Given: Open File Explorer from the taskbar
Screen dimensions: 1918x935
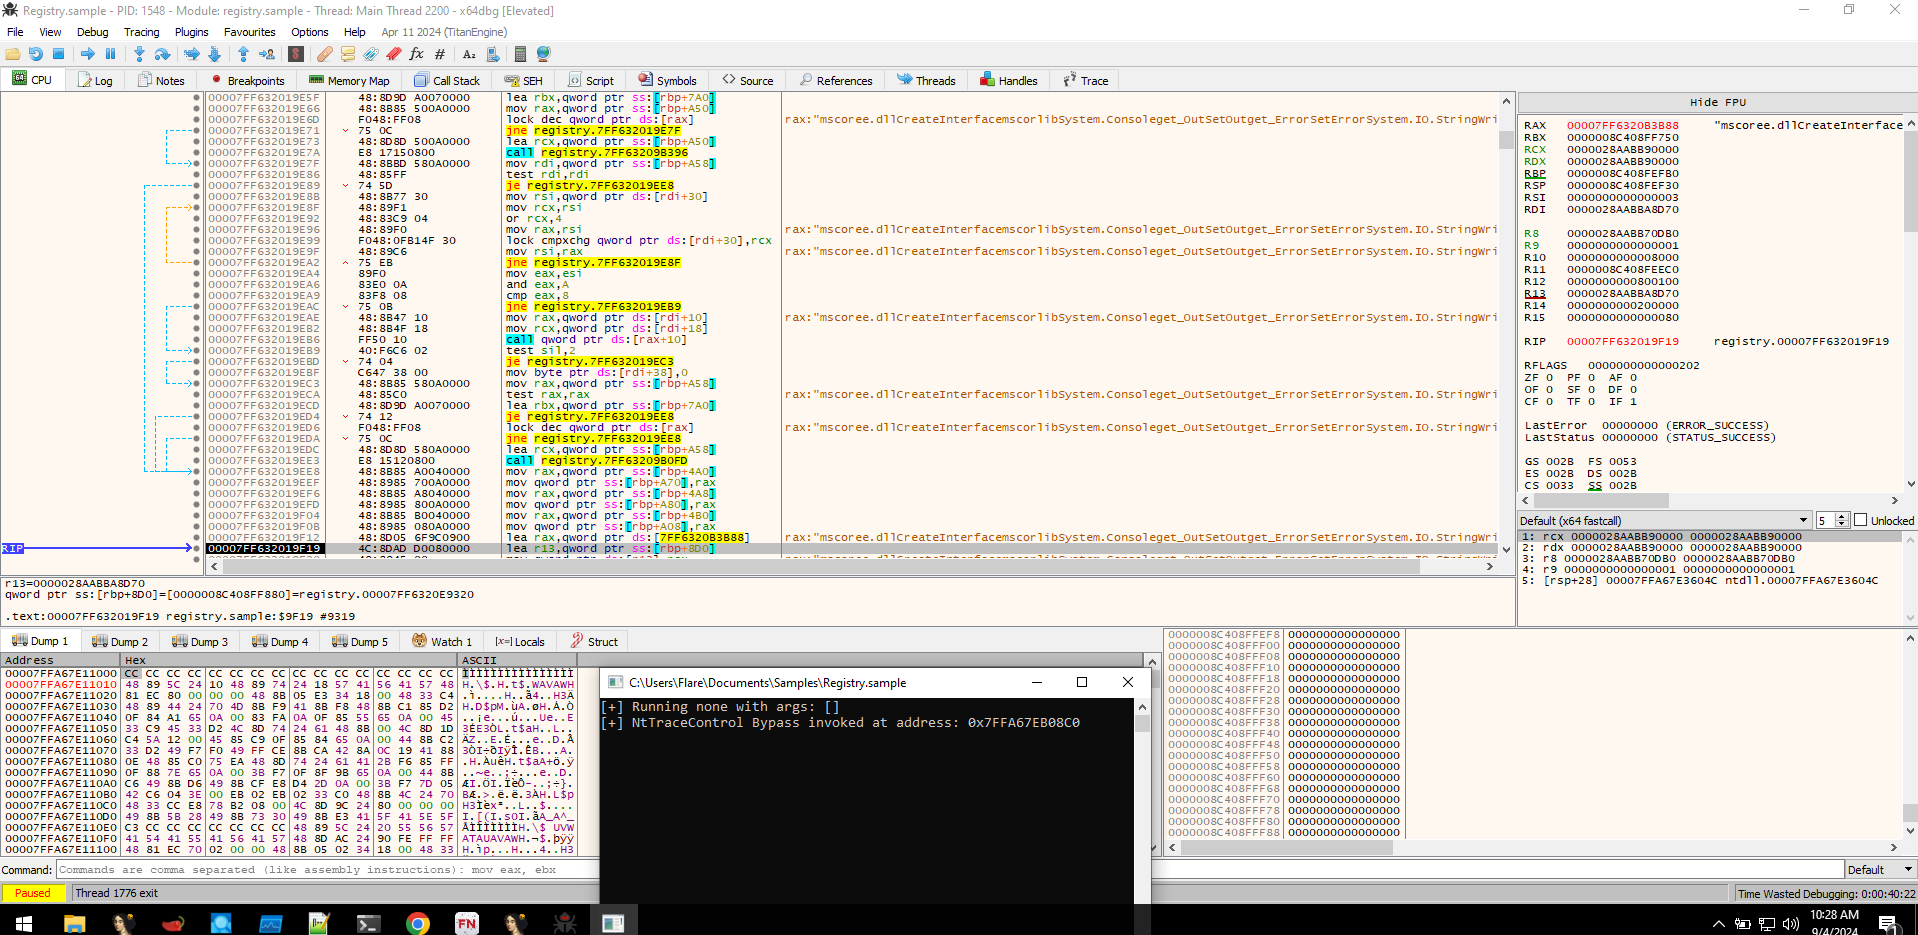Looking at the screenshot, I should click(74, 923).
